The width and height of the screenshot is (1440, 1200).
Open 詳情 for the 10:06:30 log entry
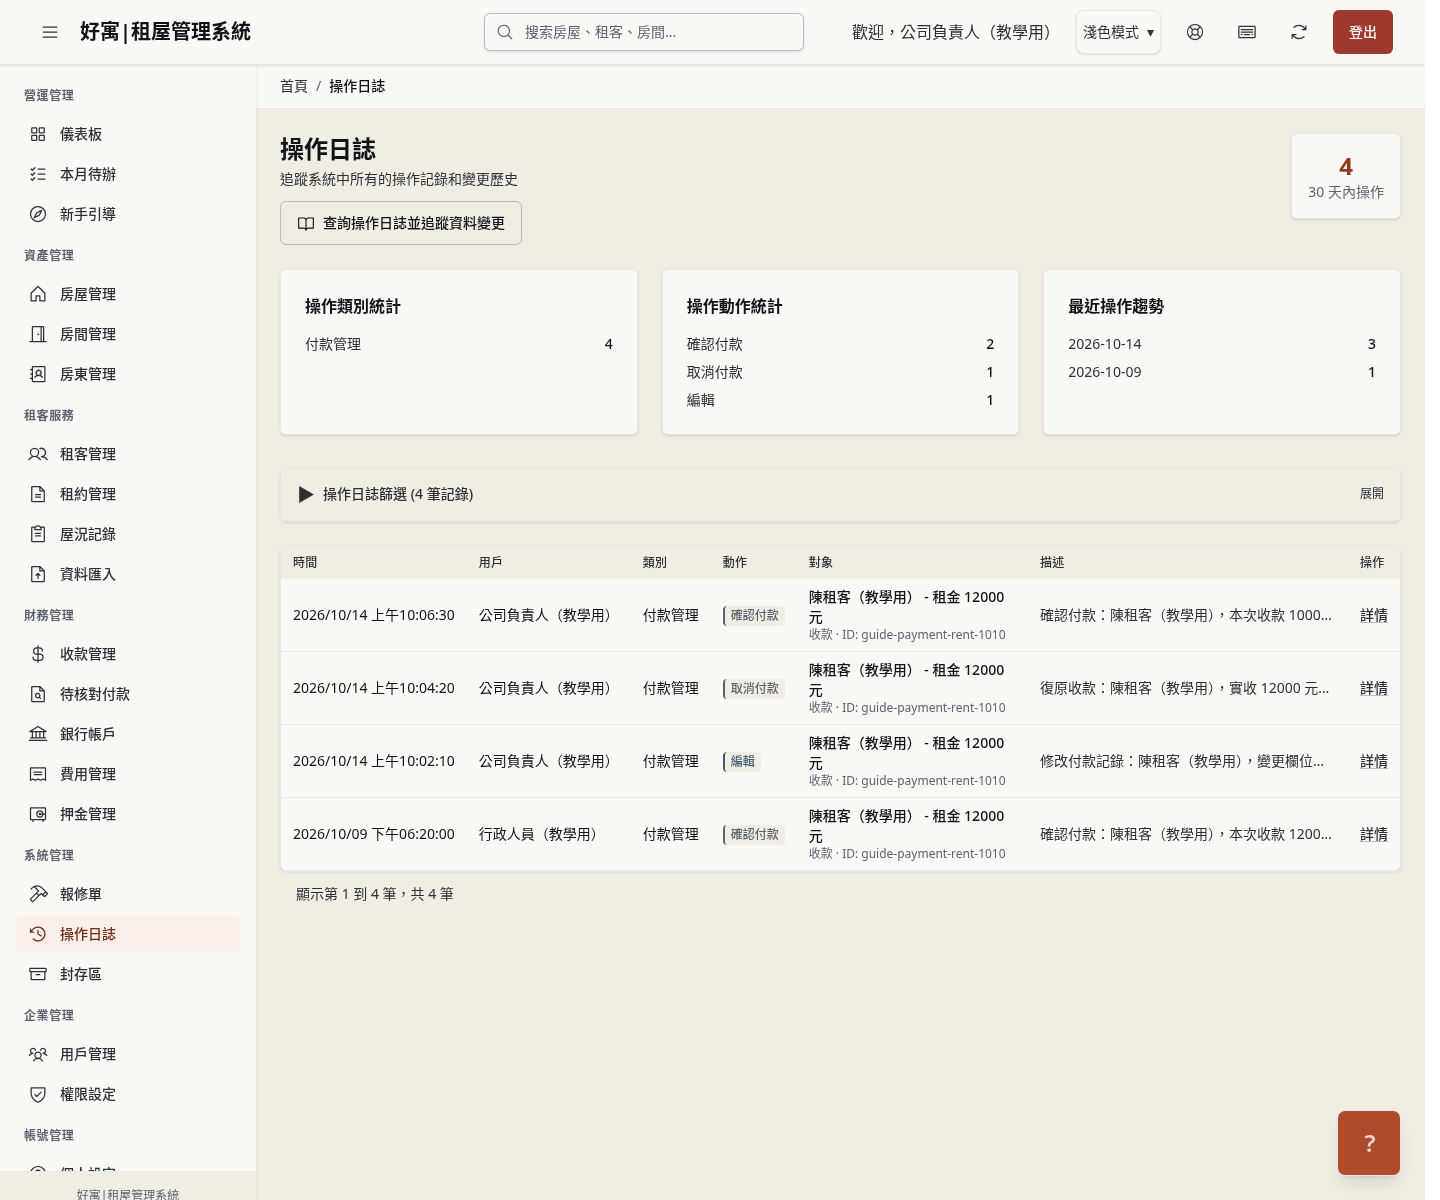click(1374, 616)
